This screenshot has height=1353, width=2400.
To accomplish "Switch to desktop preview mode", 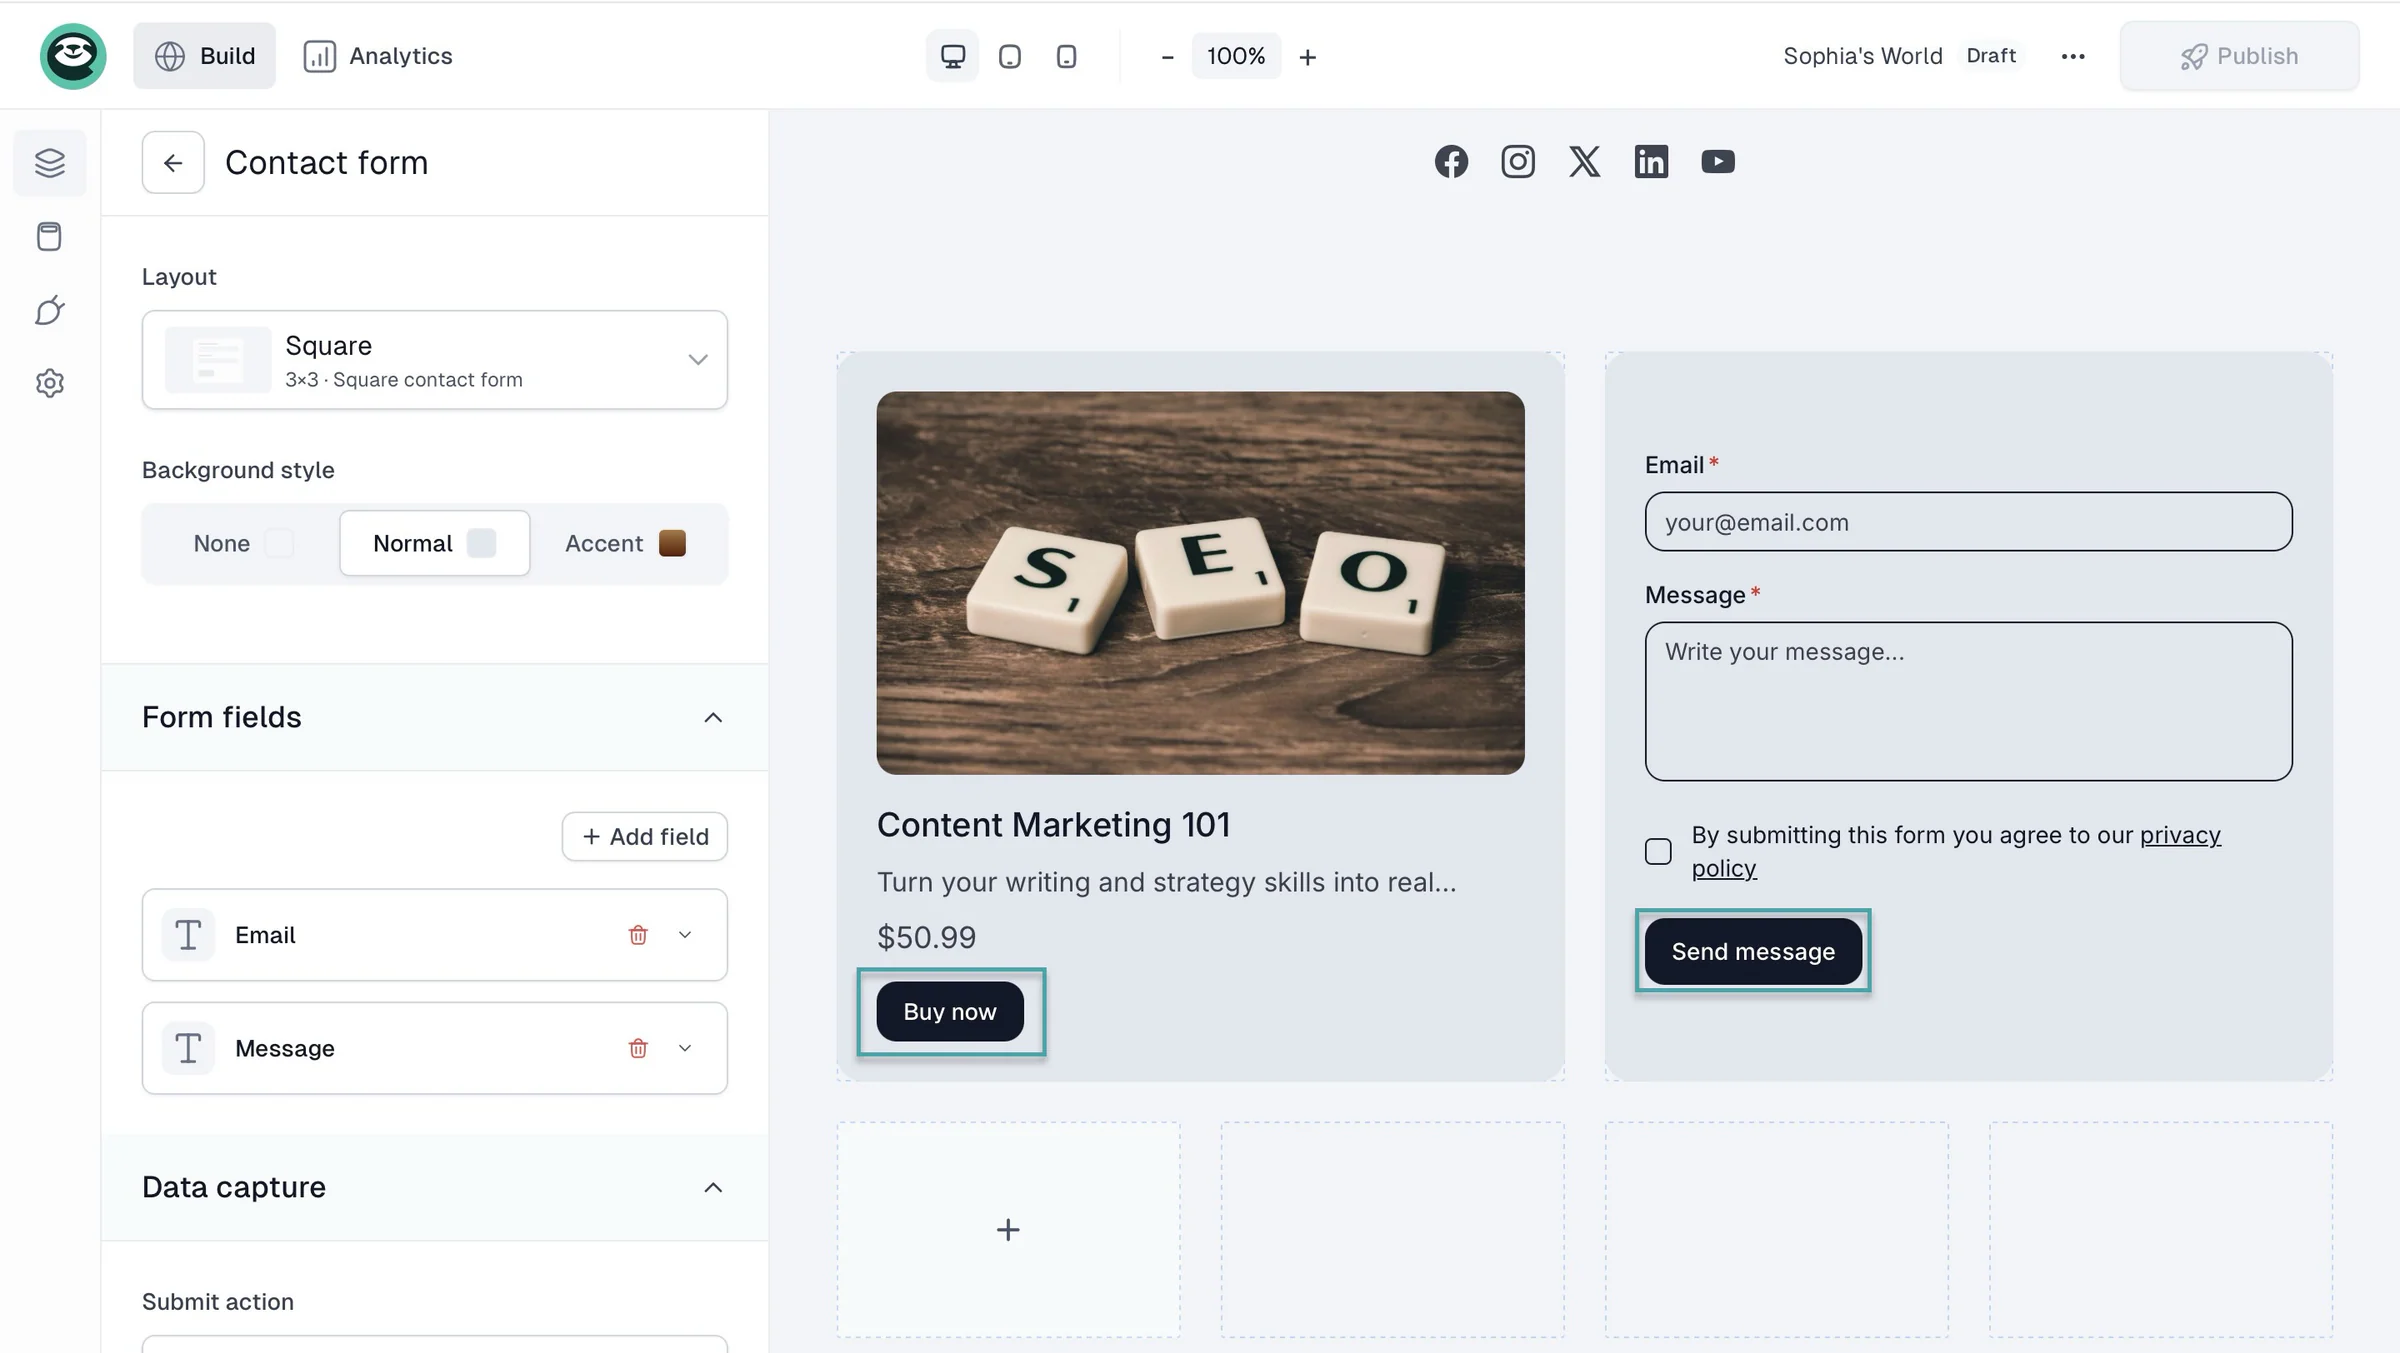I will point(952,56).
